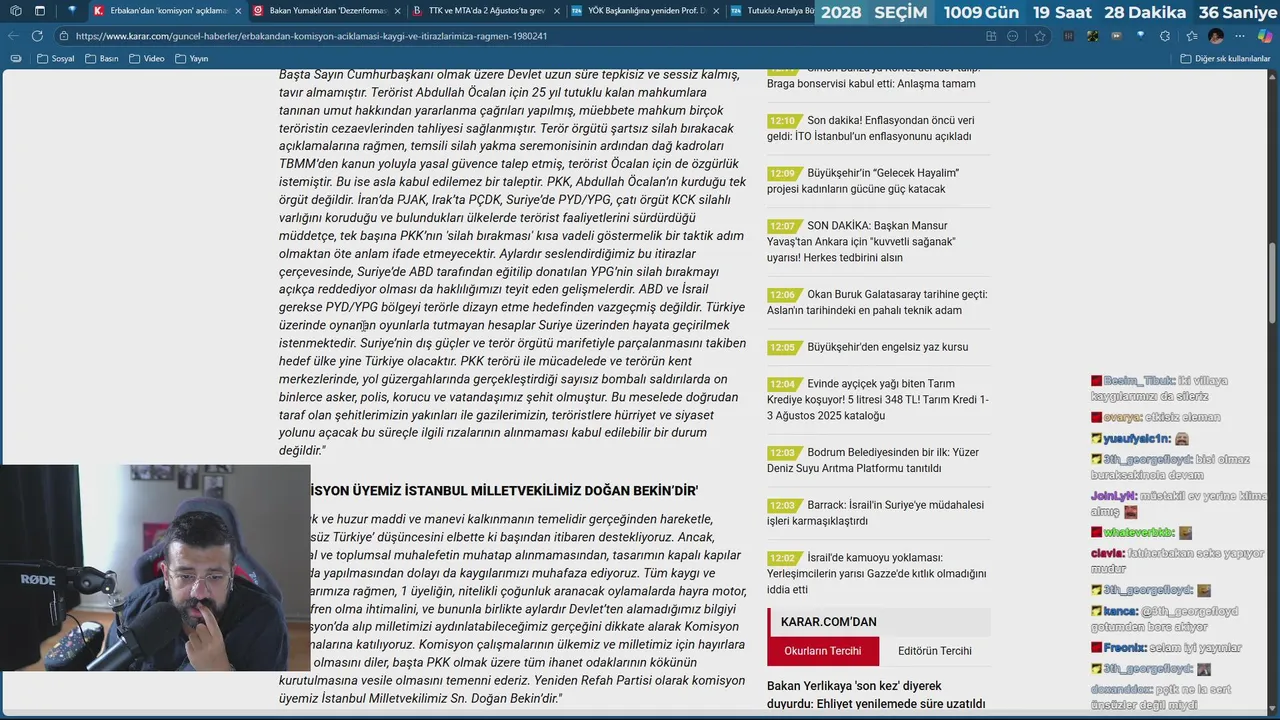Click the 12:07 time badge
The height and width of the screenshot is (720, 1280).
[783, 226]
